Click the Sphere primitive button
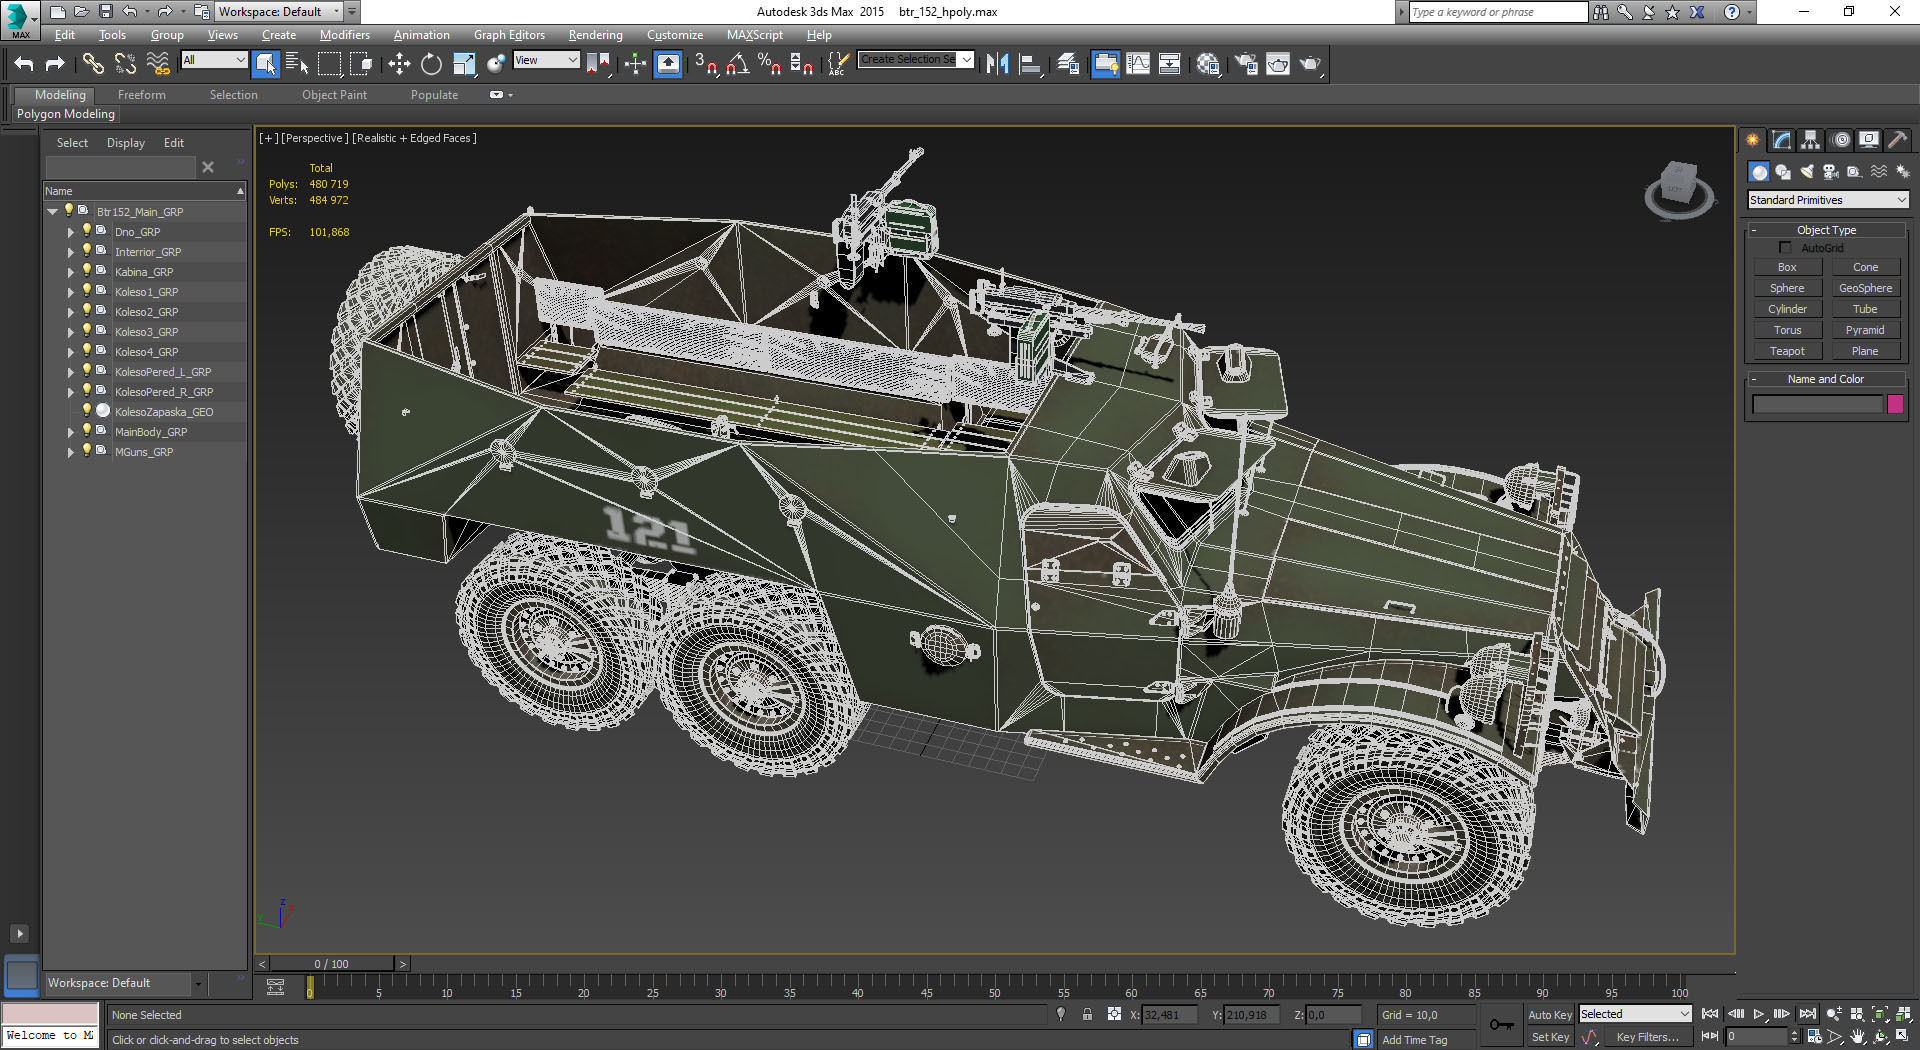The image size is (1920, 1050). 1787,288
